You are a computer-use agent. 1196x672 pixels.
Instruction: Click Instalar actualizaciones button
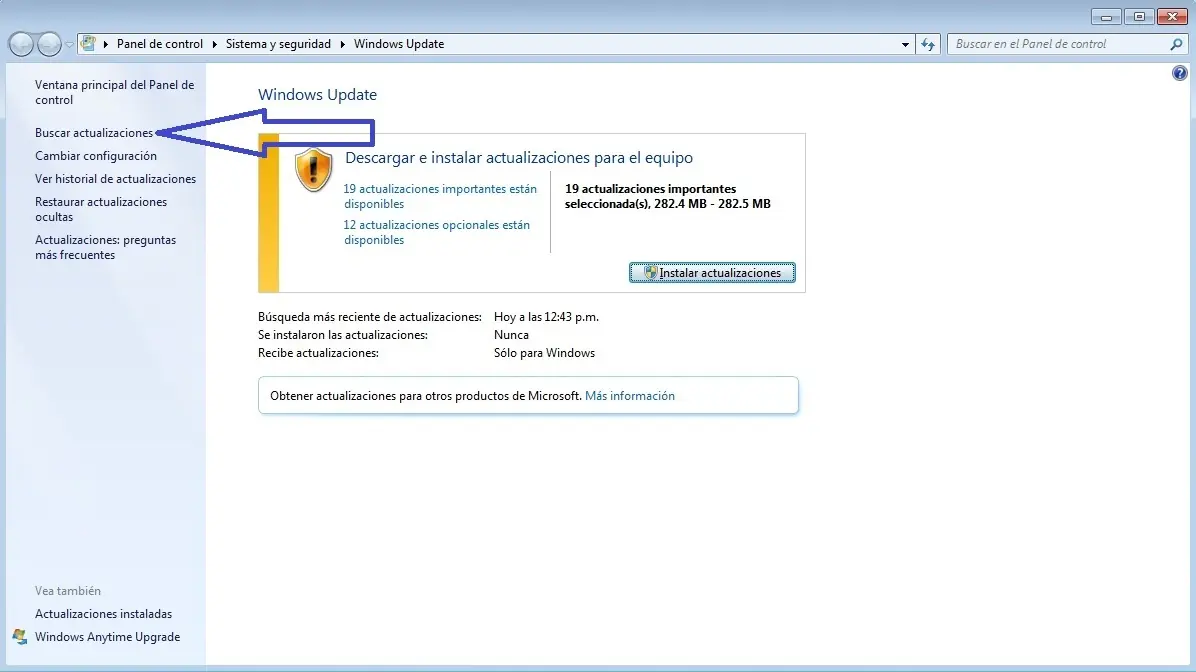712,272
